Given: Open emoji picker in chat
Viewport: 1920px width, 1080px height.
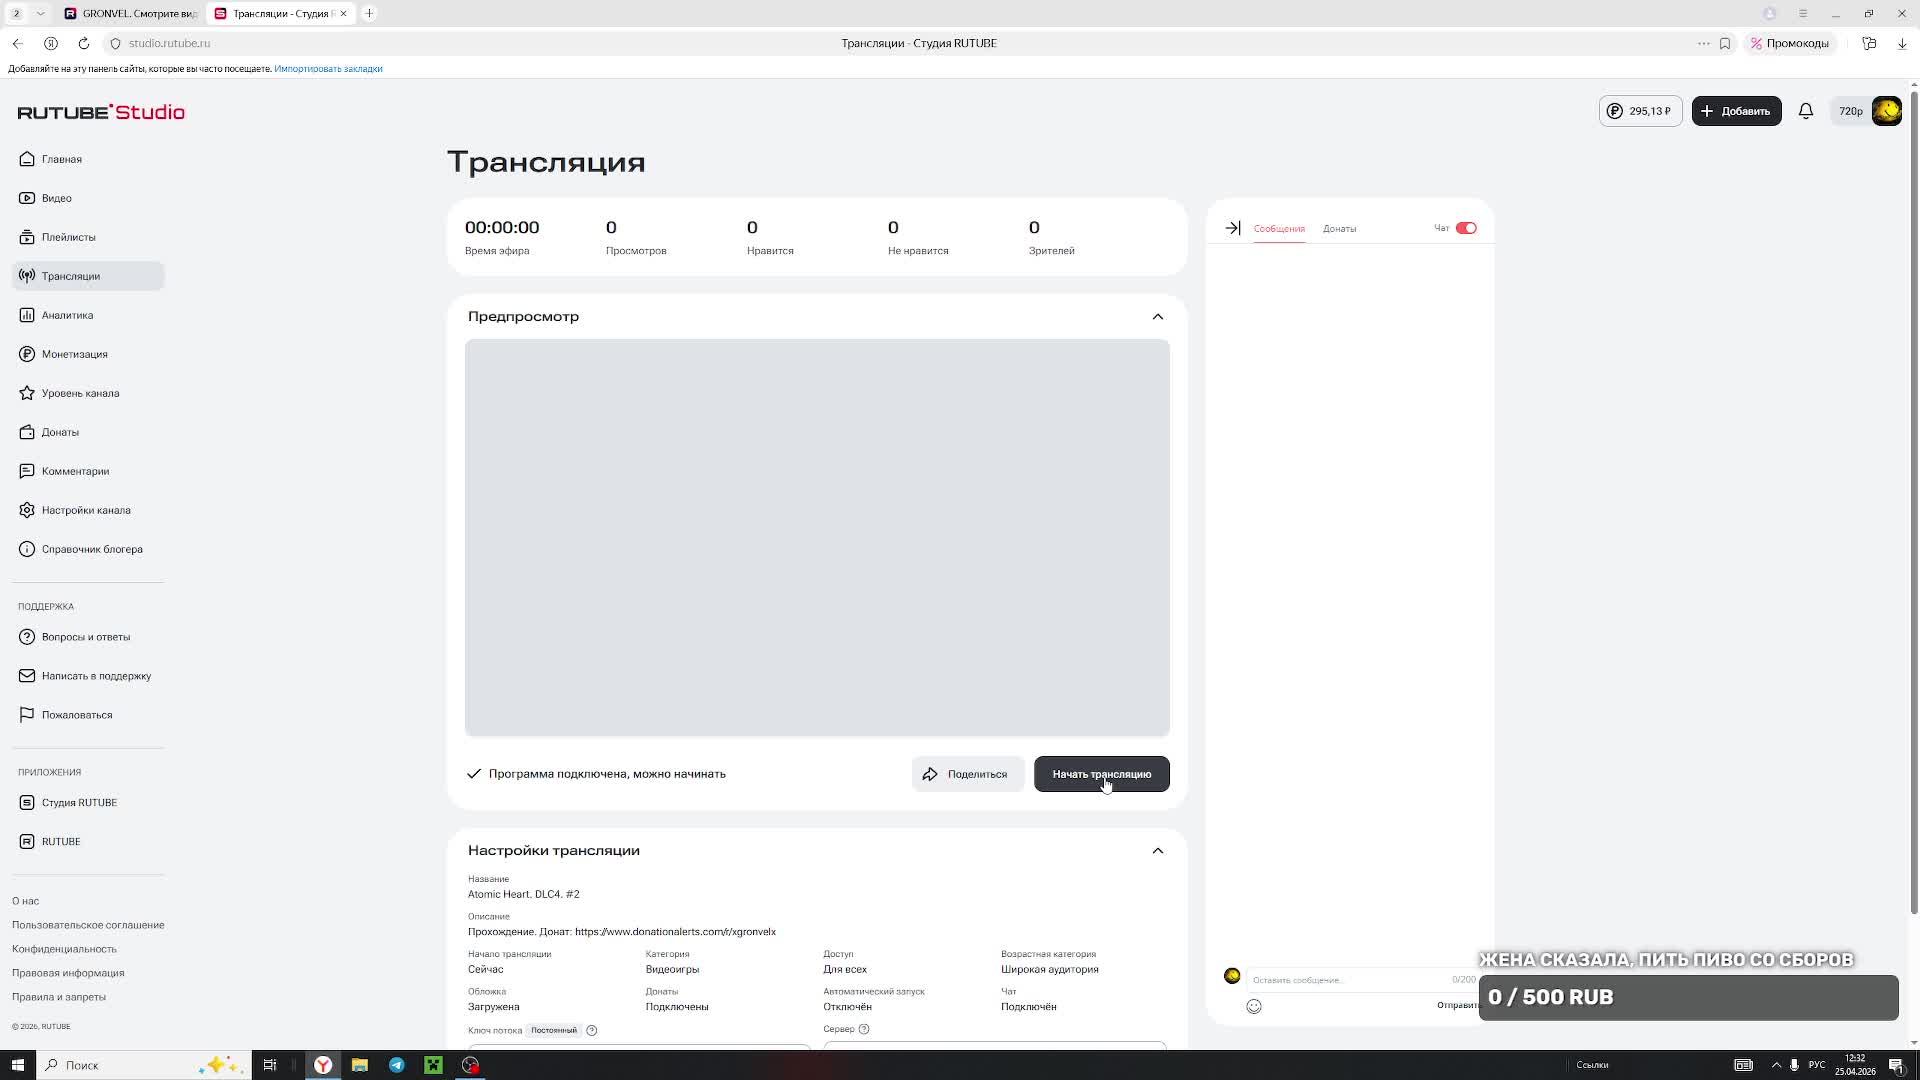Looking at the screenshot, I should pos(1254,1006).
